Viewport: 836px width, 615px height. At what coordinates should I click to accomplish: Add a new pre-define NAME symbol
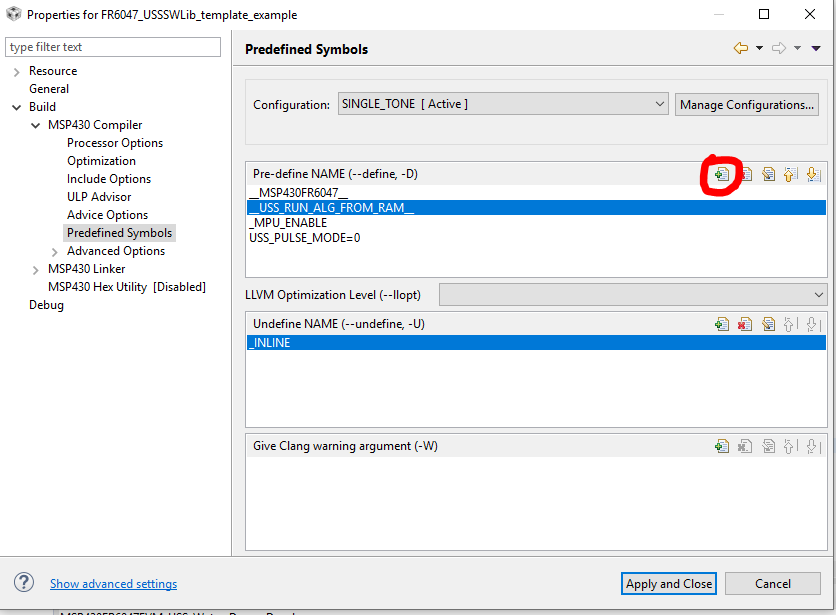(721, 173)
